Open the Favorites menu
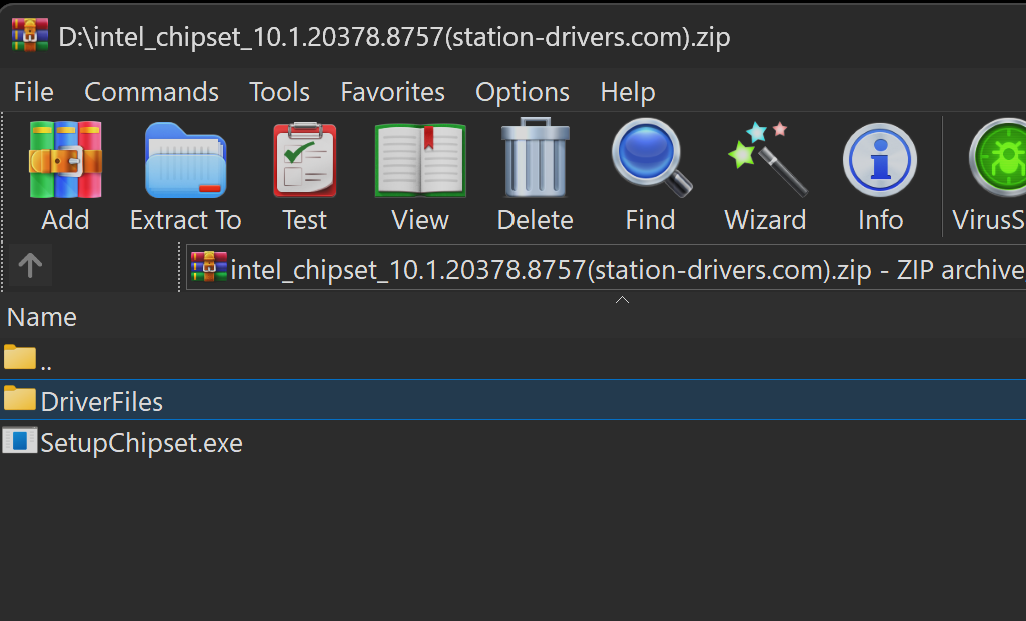The image size is (1026, 621). pyautogui.click(x=392, y=92)
